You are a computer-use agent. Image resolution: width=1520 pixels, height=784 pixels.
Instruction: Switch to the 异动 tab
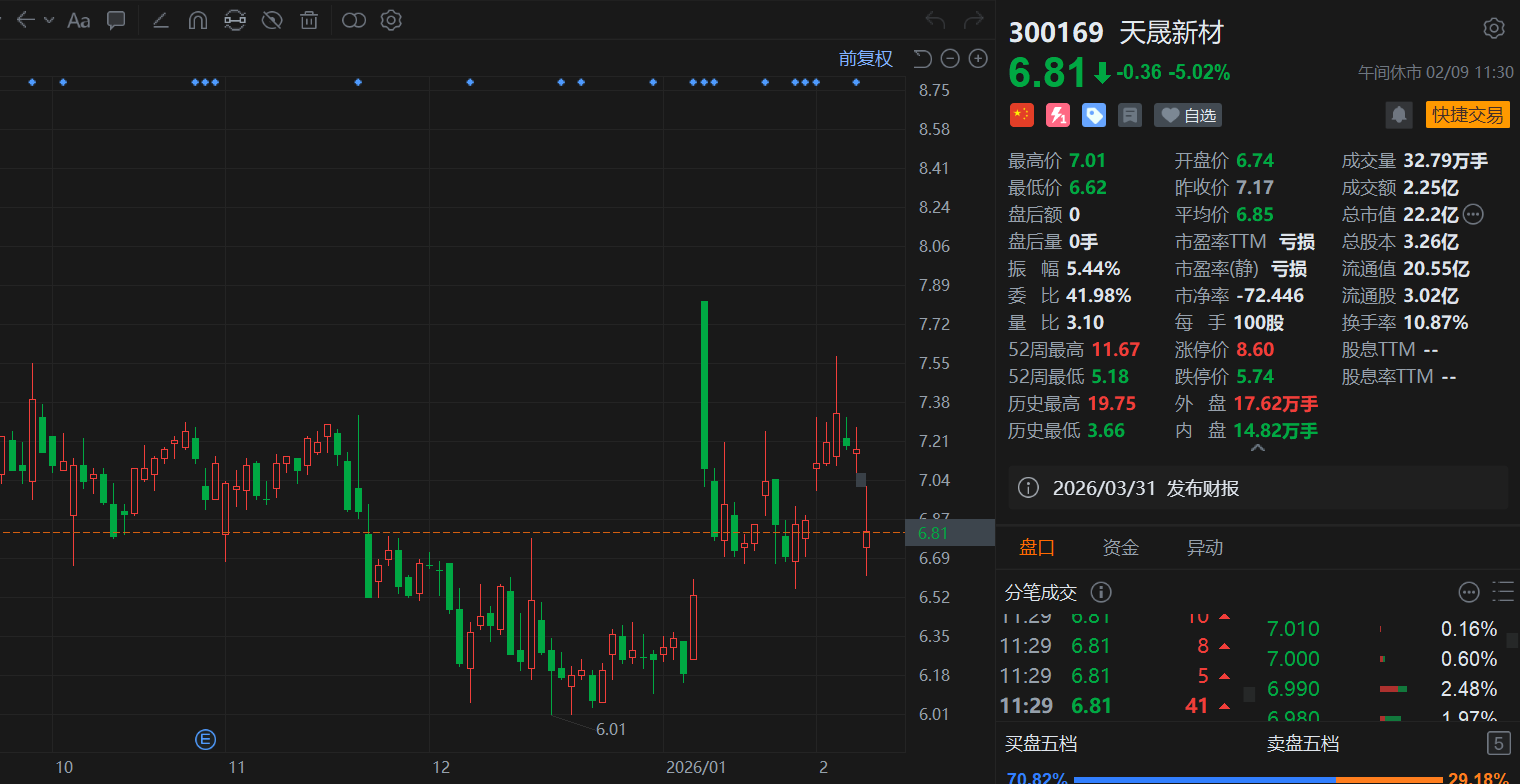[1204, 547]
